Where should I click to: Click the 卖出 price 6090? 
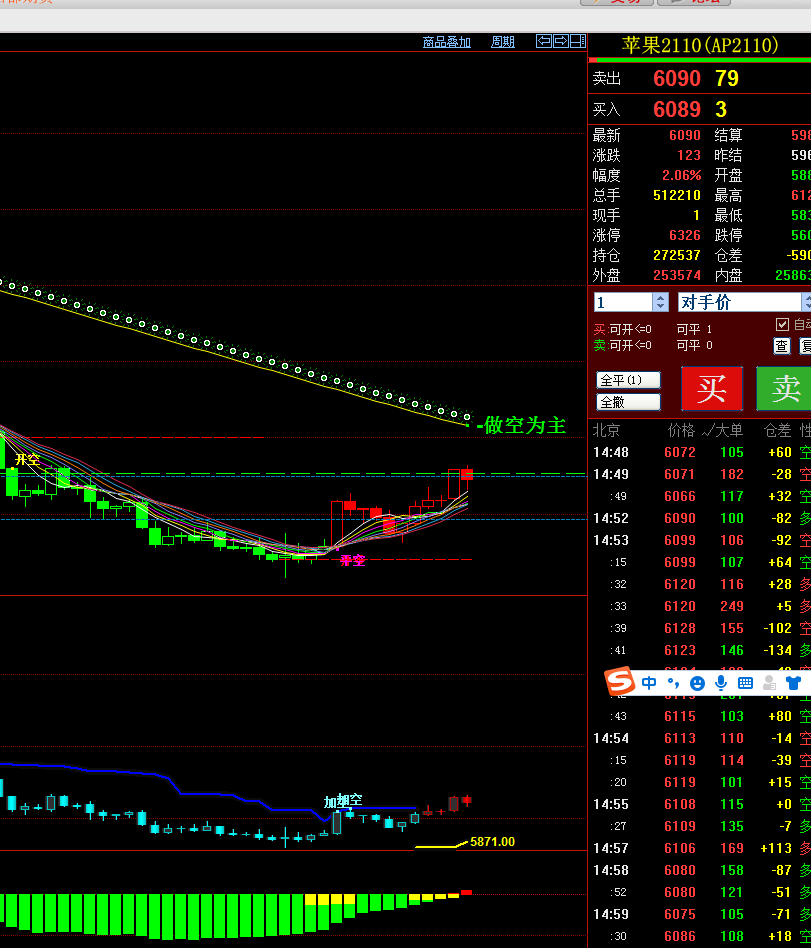[677, 79]
